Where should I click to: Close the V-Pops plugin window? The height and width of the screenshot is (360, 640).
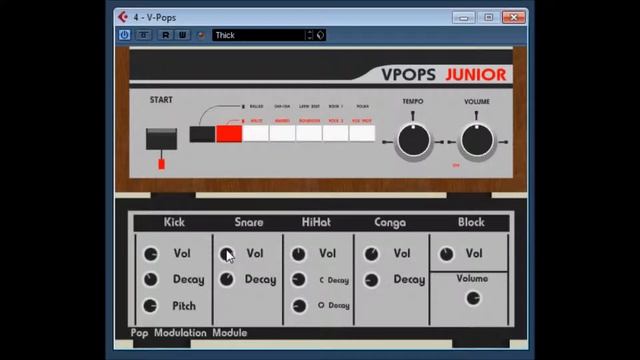(x=513, y=18)
